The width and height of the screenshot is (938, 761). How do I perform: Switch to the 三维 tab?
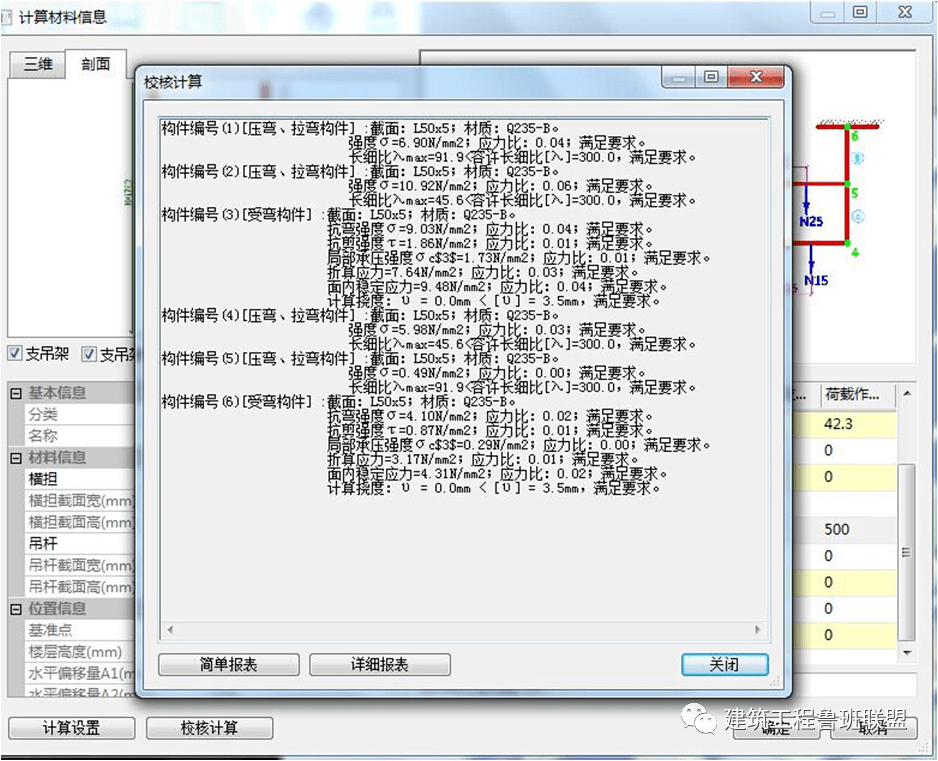tap(38, 64)
